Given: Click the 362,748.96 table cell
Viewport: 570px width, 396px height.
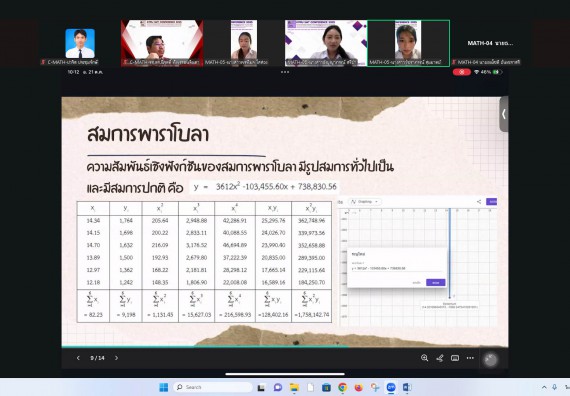Looking at the screenshot, I should (312, 221).
